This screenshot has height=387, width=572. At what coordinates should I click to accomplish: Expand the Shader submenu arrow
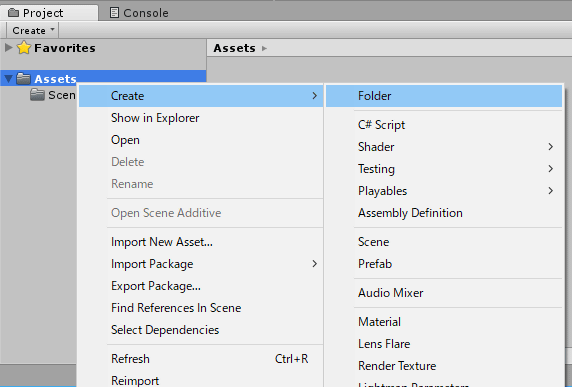click(x=550, y=147)
